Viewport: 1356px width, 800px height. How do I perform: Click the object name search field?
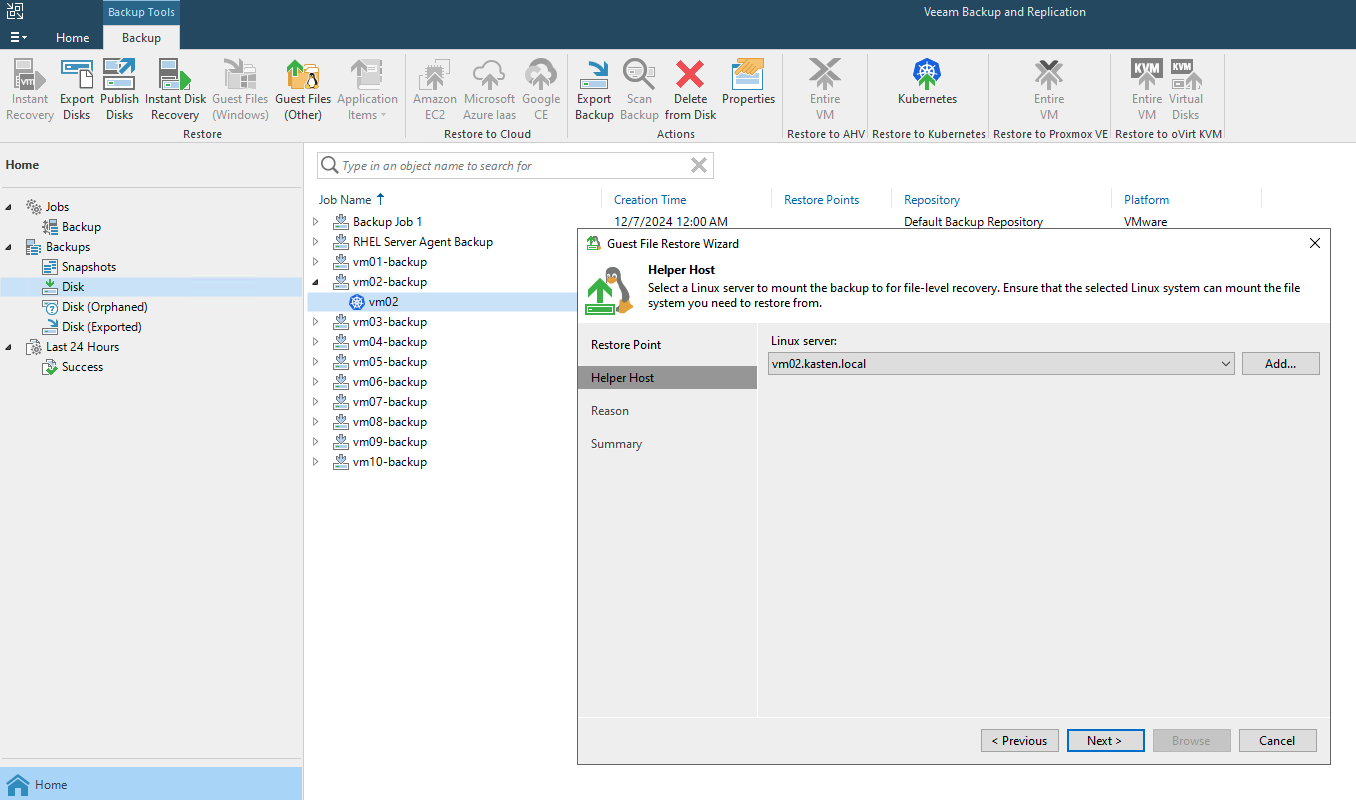514,165
